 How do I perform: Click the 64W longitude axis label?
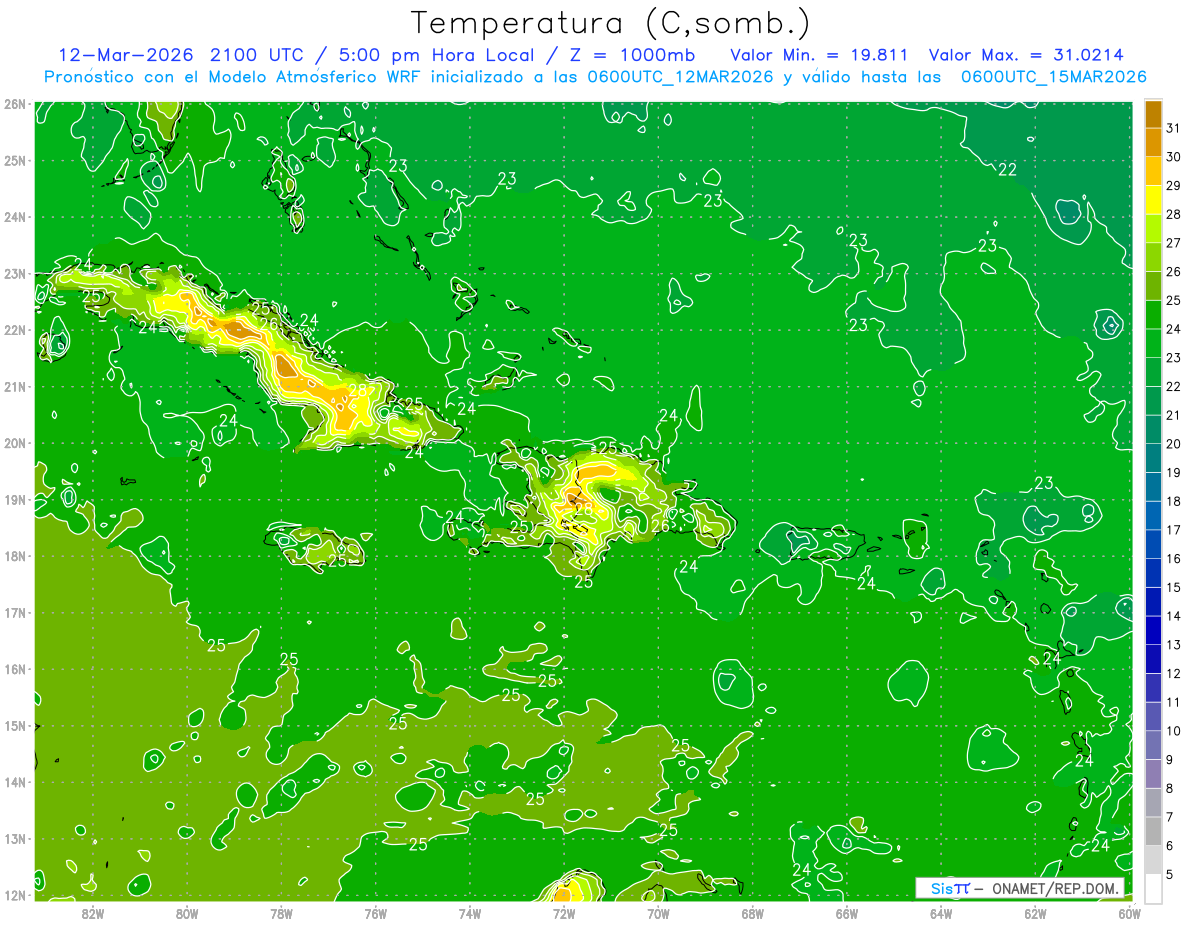coord(941,912)
